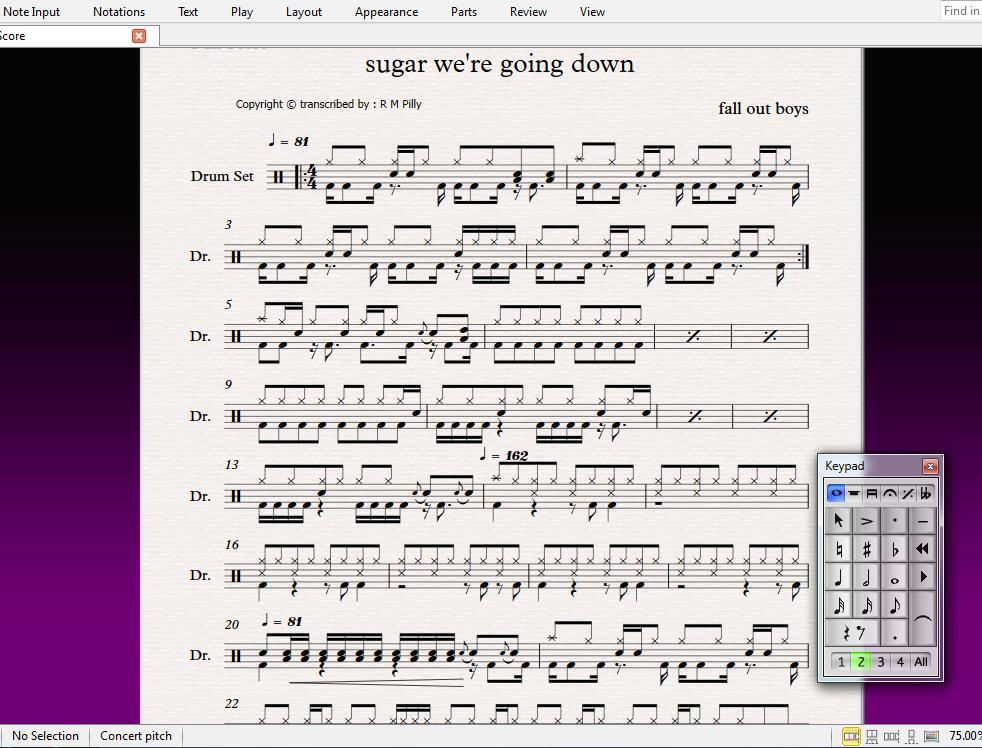Select the horizontal spreads page view icon
Image resolution: width=982 pixels, height=748 pixels.
(x=850, y=736)
